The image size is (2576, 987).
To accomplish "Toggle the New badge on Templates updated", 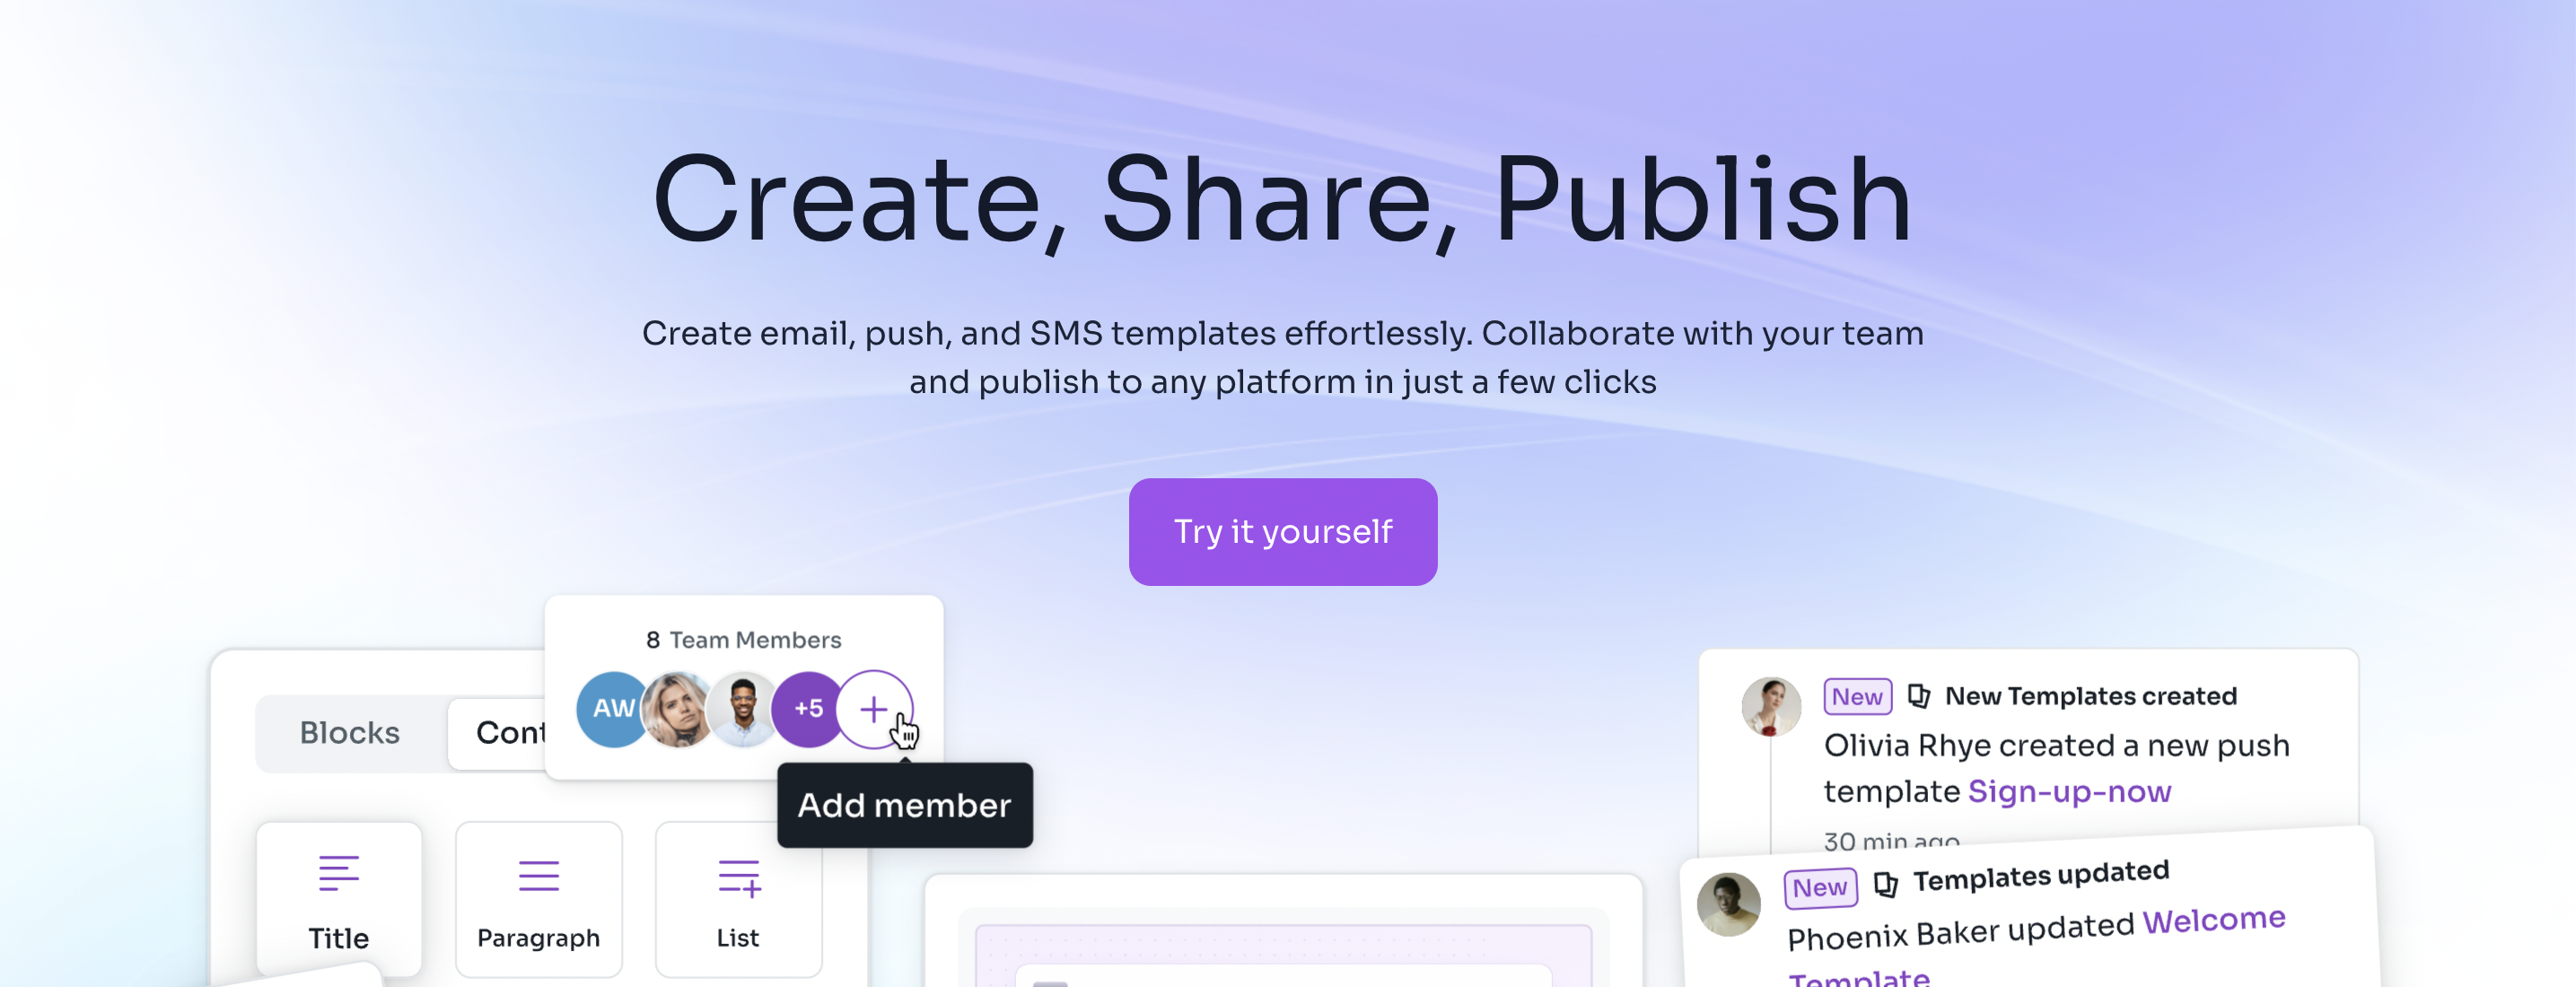I will [1818, 884].
